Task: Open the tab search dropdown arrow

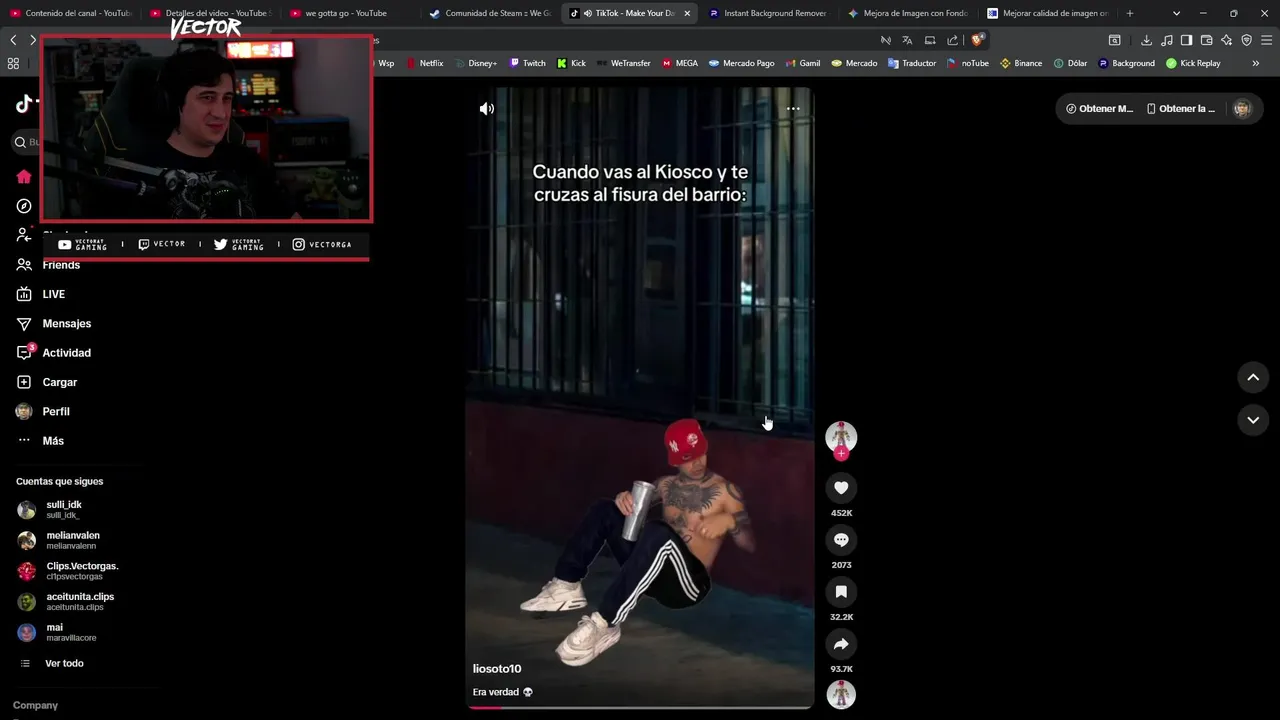Action: click(x=1176, y=13)
